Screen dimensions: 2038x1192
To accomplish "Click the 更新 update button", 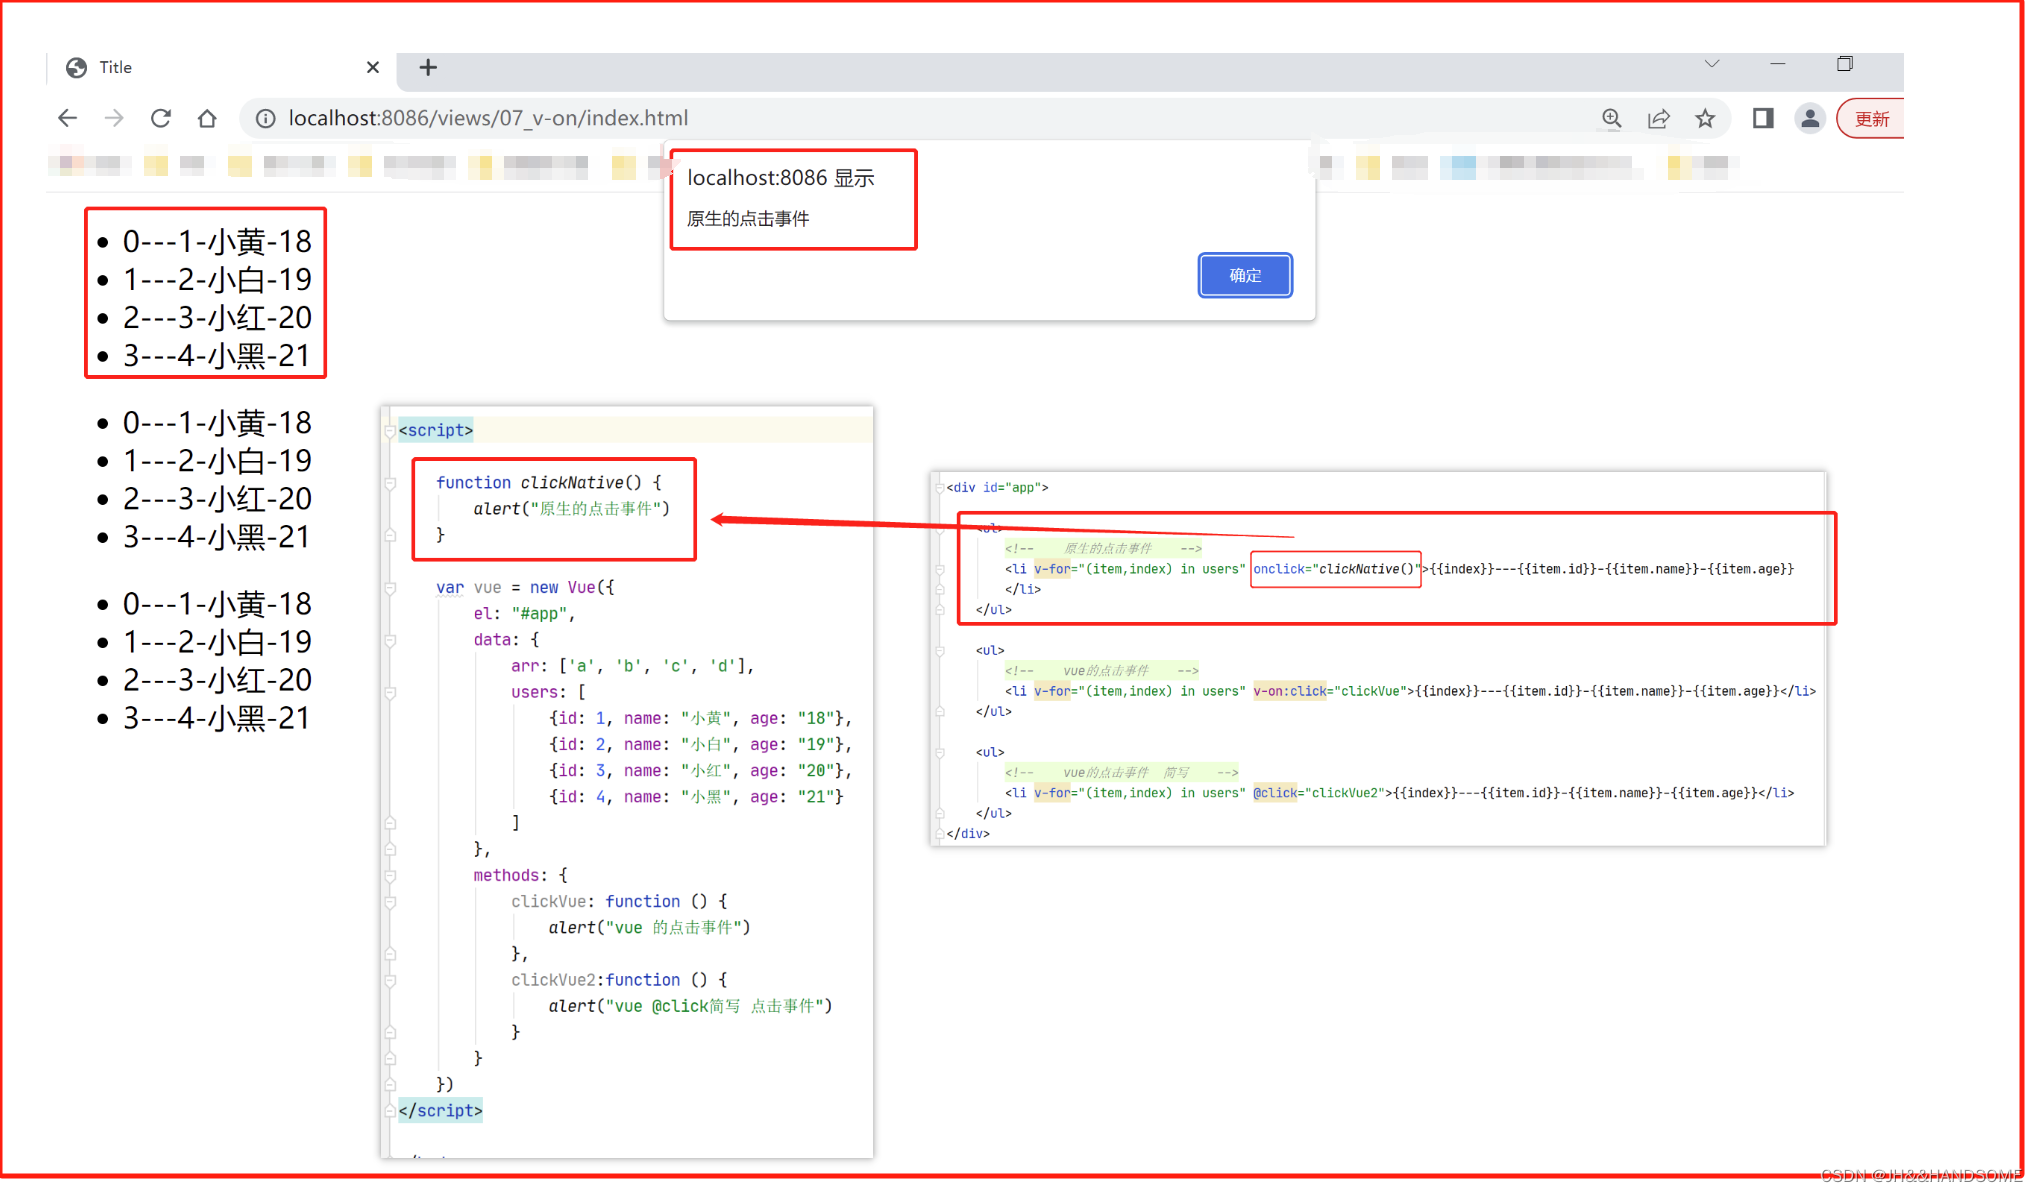I will tap(1871, 119).
